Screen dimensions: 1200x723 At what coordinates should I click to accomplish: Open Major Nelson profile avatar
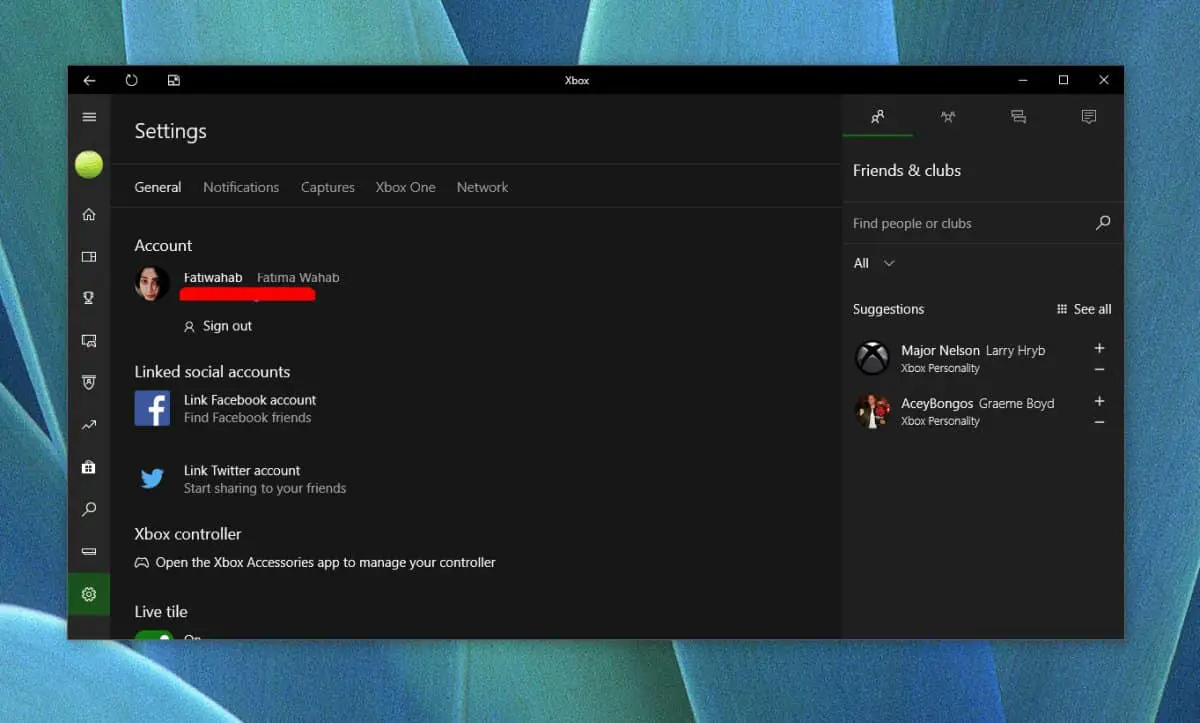(x=872, y=357)
